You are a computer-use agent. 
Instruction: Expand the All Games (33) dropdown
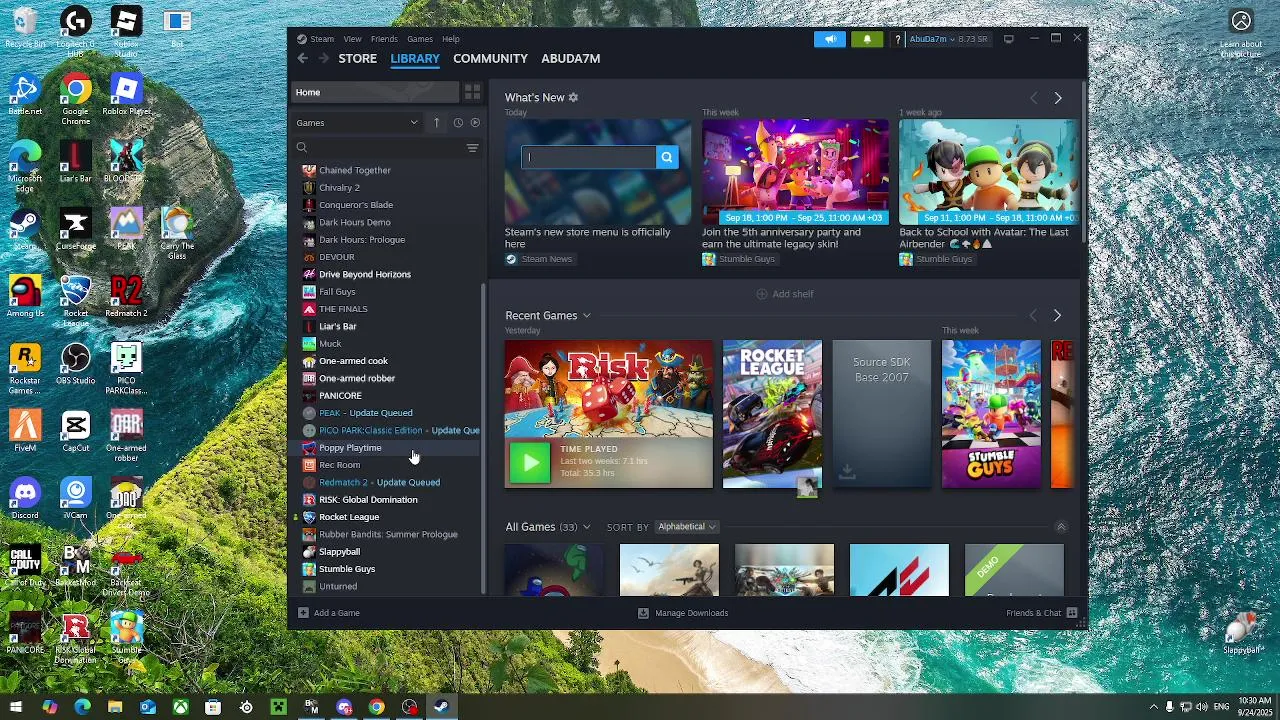(x=586, y=527)
